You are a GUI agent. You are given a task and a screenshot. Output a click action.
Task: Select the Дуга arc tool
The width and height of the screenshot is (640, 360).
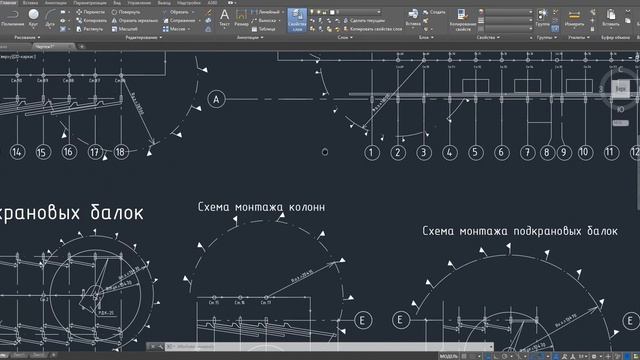(x=50, y=18)
